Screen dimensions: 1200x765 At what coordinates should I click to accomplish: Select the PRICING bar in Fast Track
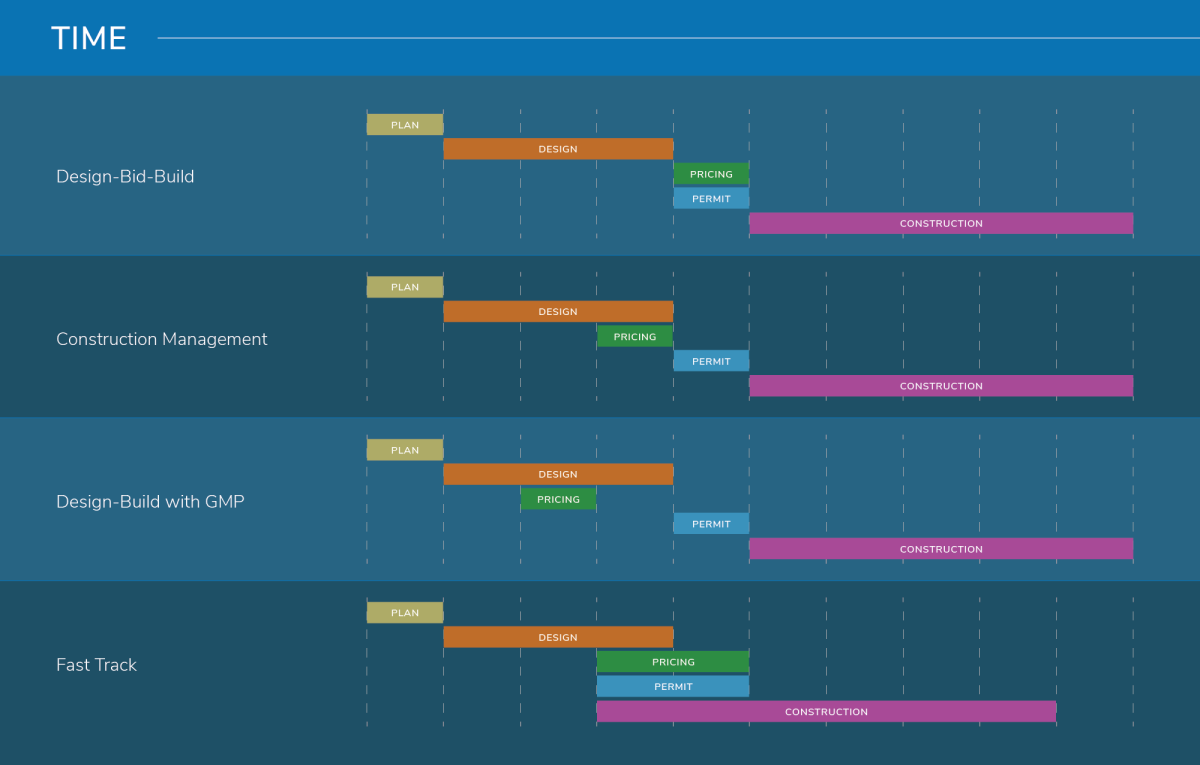click(673, 662)
